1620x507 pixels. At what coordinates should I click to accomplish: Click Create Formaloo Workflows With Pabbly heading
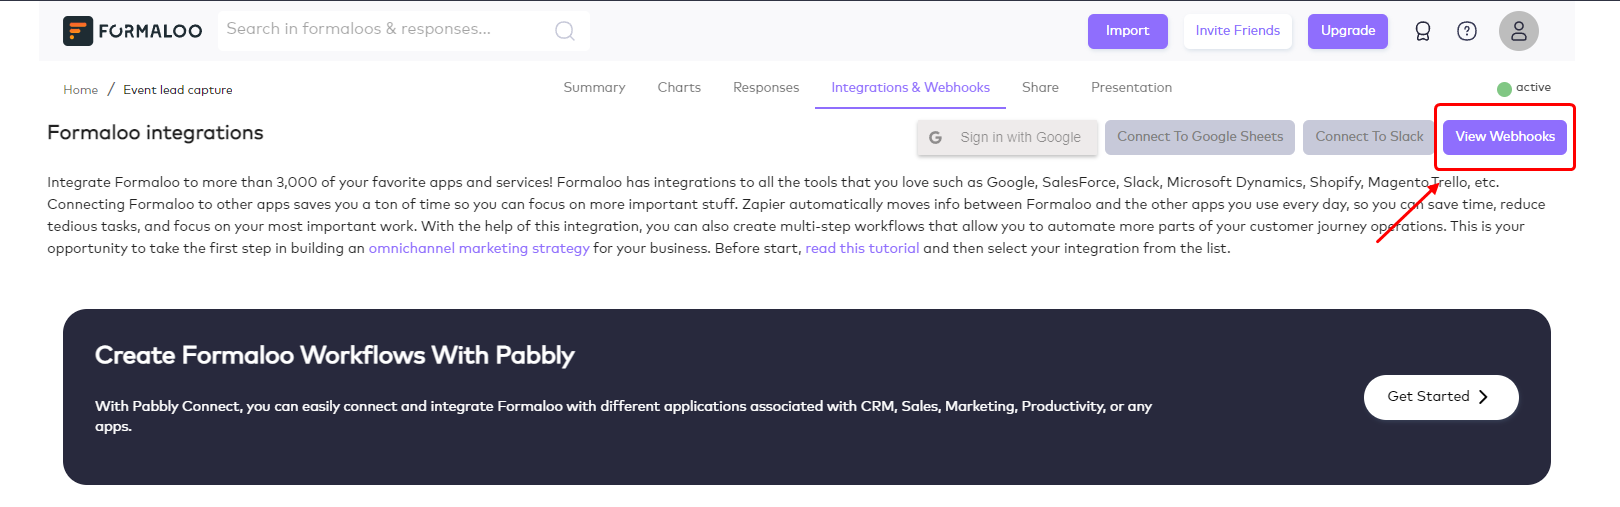pyautogui.click(x=334, y=356)
